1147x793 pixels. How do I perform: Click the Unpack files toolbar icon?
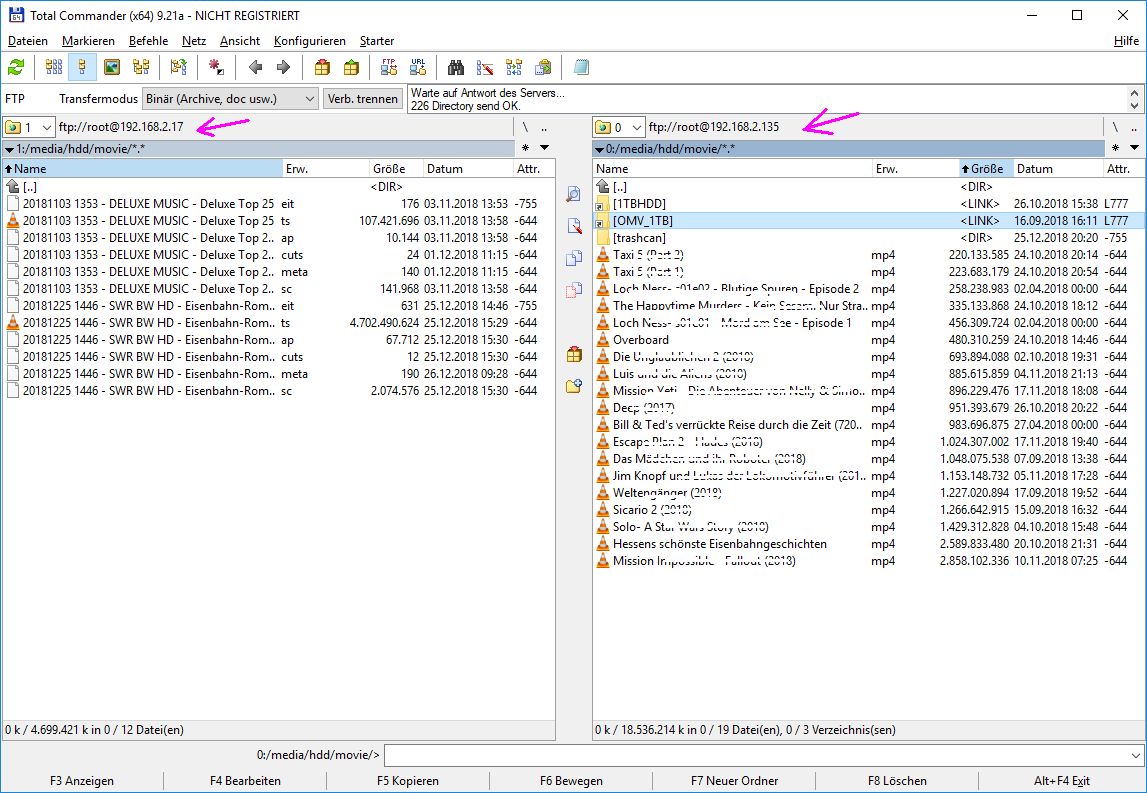351,67
